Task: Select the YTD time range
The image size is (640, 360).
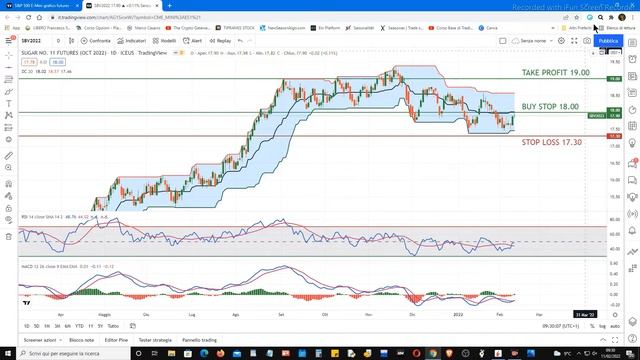Action: point(79,326)
